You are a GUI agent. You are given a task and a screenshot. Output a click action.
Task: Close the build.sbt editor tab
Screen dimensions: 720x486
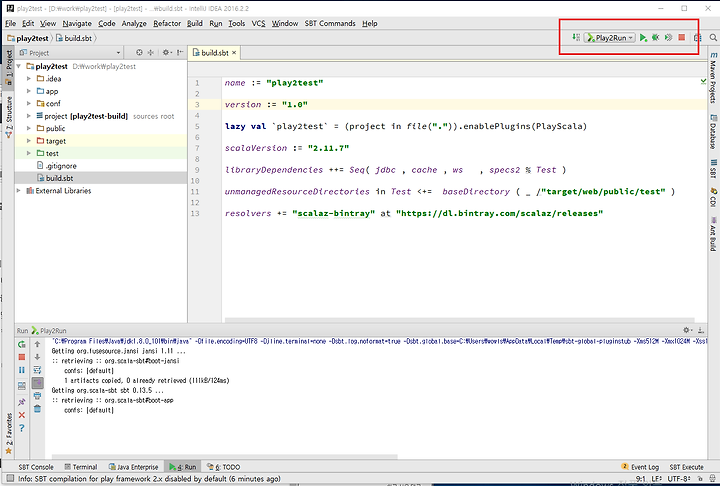coord(234,53)
